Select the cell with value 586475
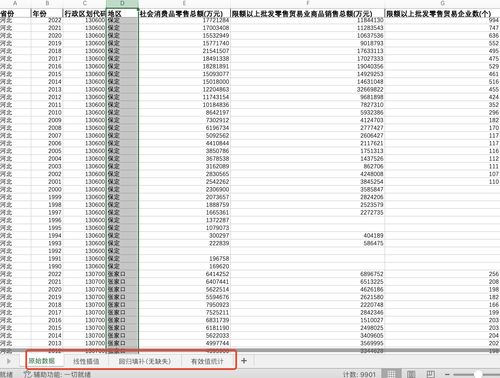The height and width of the screenshot is (378, 500). (307, 243)
